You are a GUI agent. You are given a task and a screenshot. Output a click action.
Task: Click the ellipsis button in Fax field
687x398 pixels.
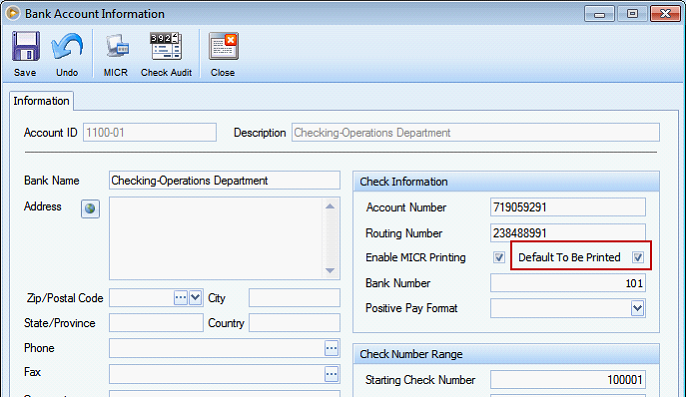coord(331,374)
